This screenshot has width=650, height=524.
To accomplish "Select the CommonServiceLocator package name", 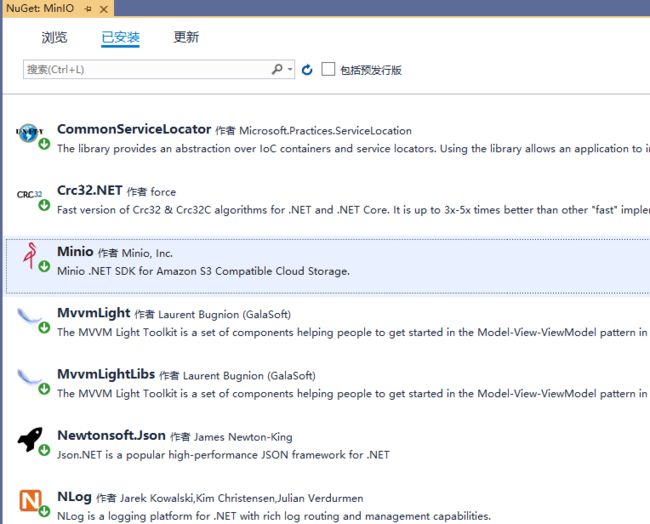I will point(134,129).
